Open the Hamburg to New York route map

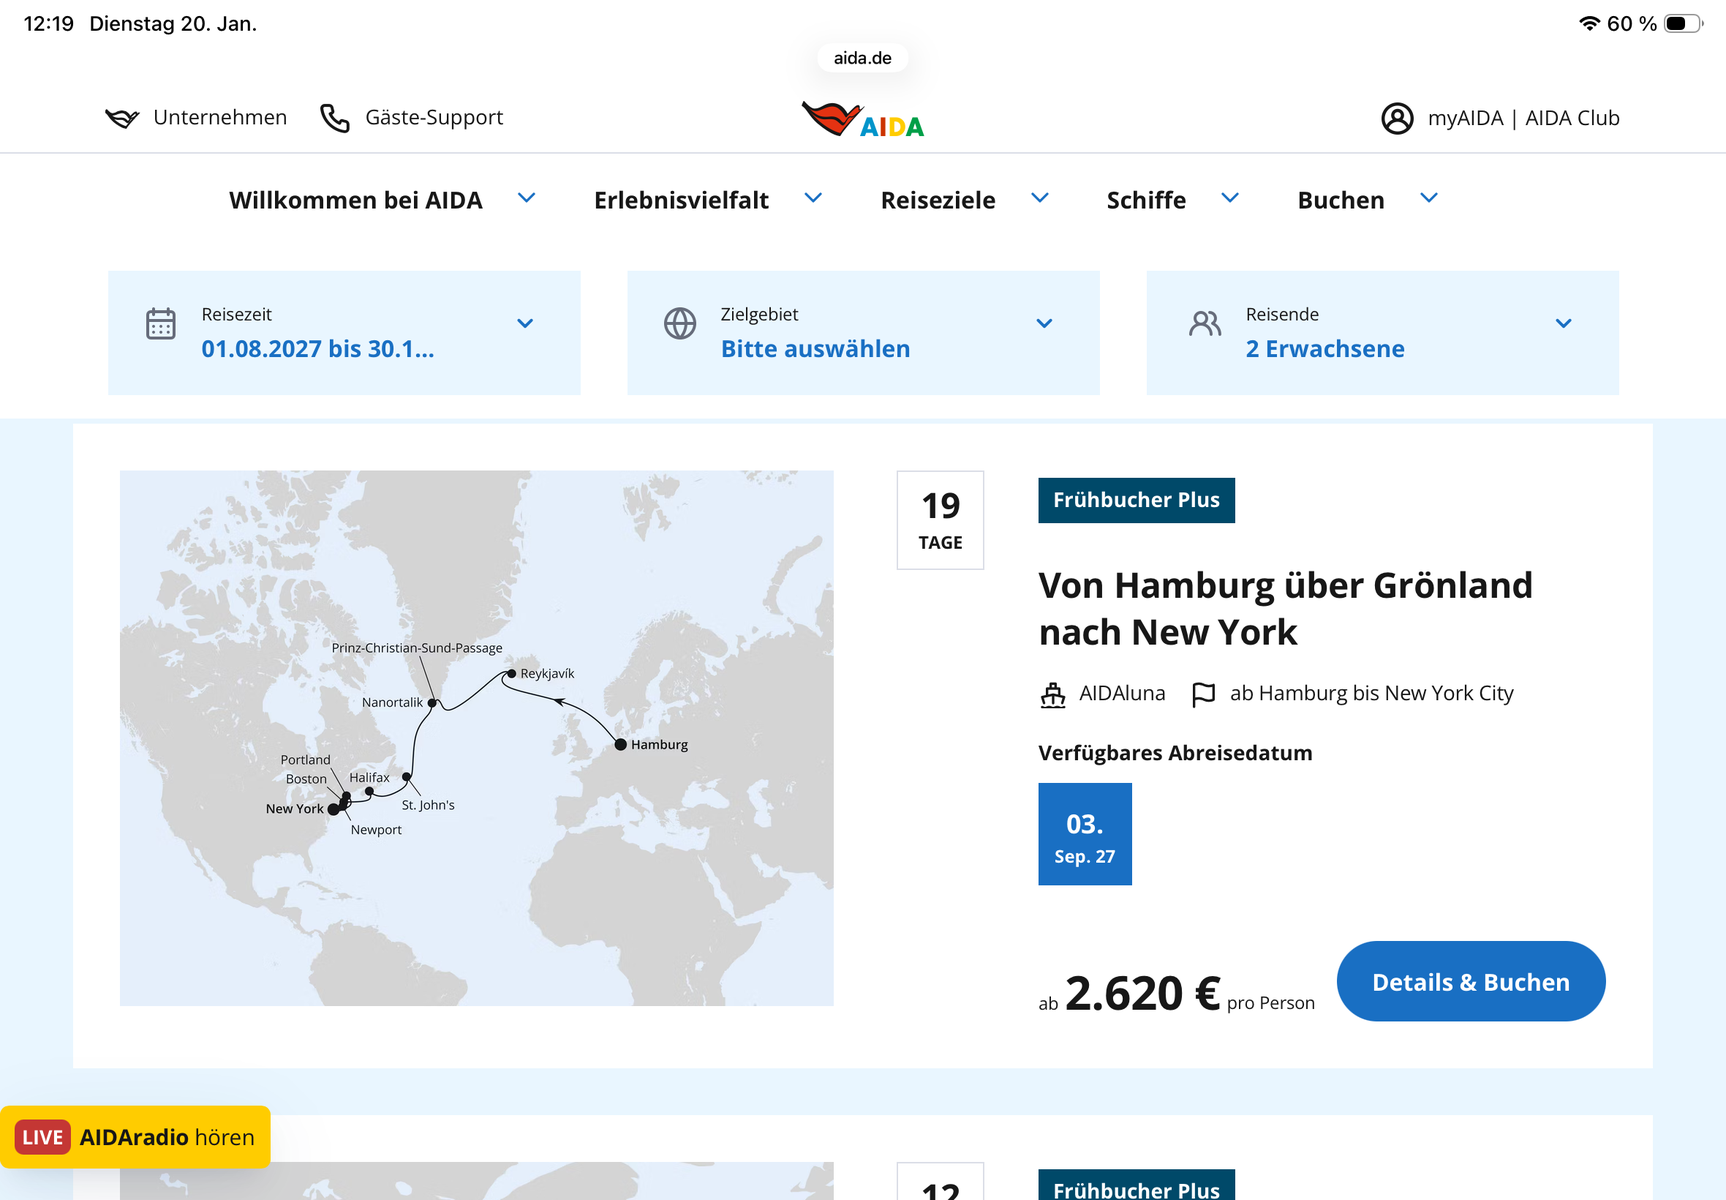click(476, 738)
